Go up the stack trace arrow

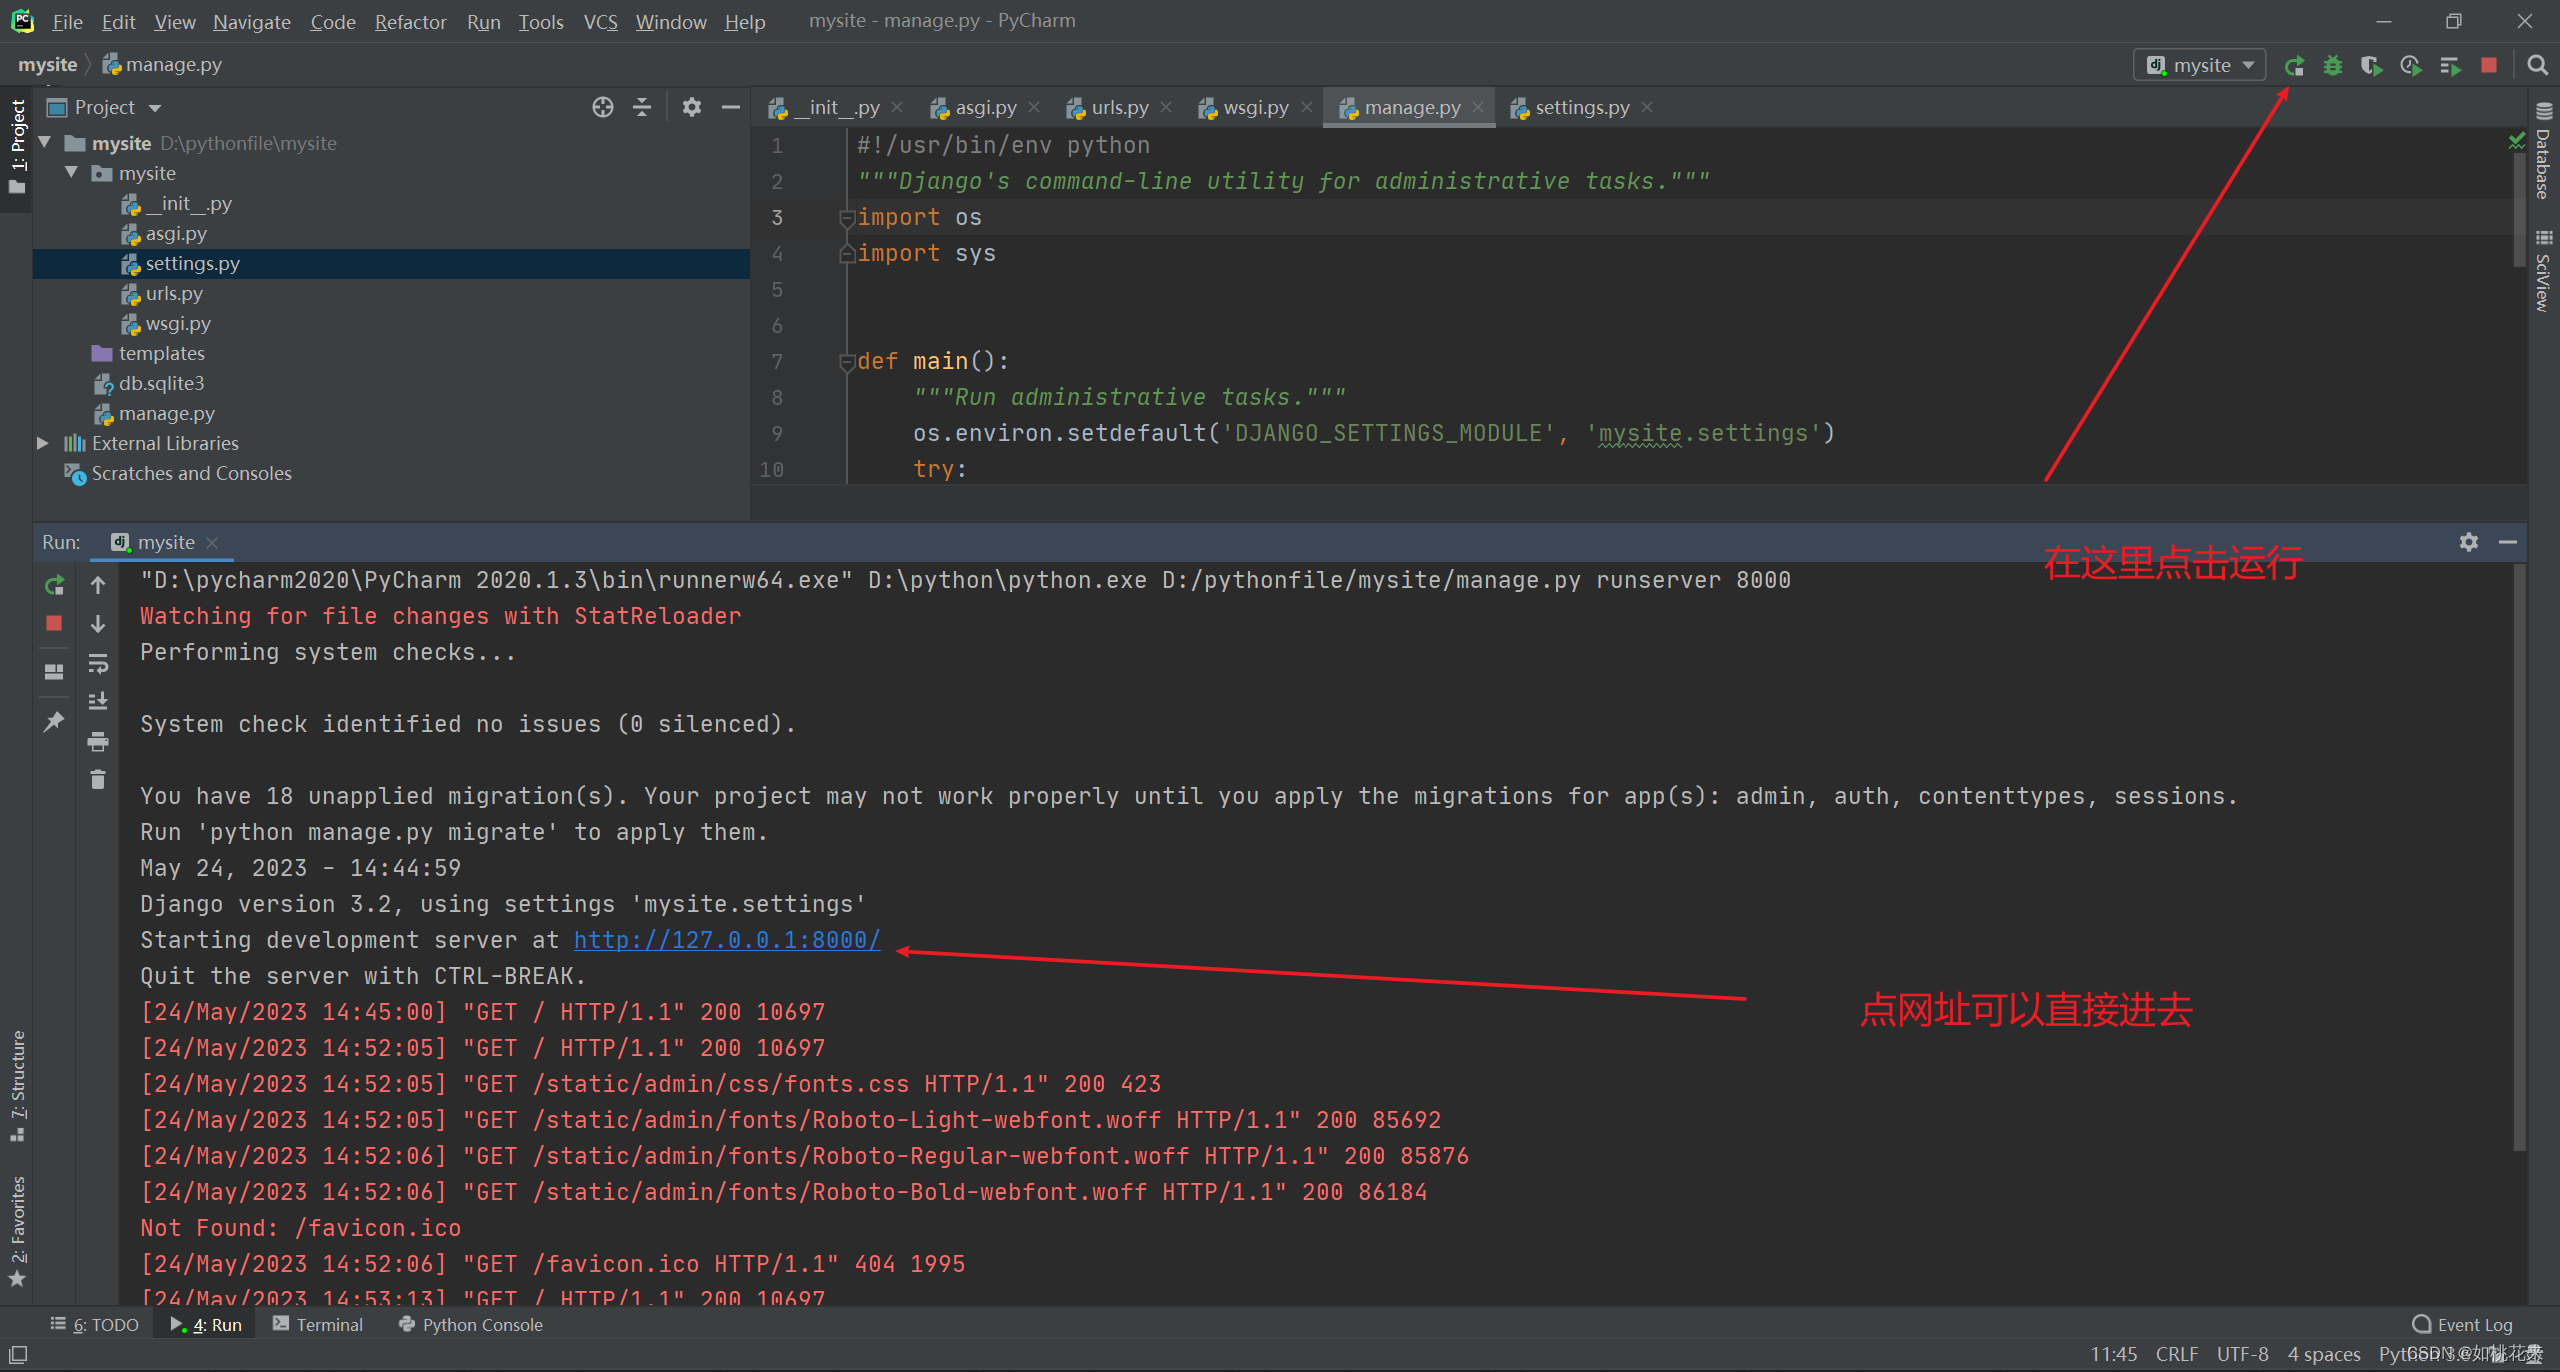pyautogui.click(x=98, y=585)
